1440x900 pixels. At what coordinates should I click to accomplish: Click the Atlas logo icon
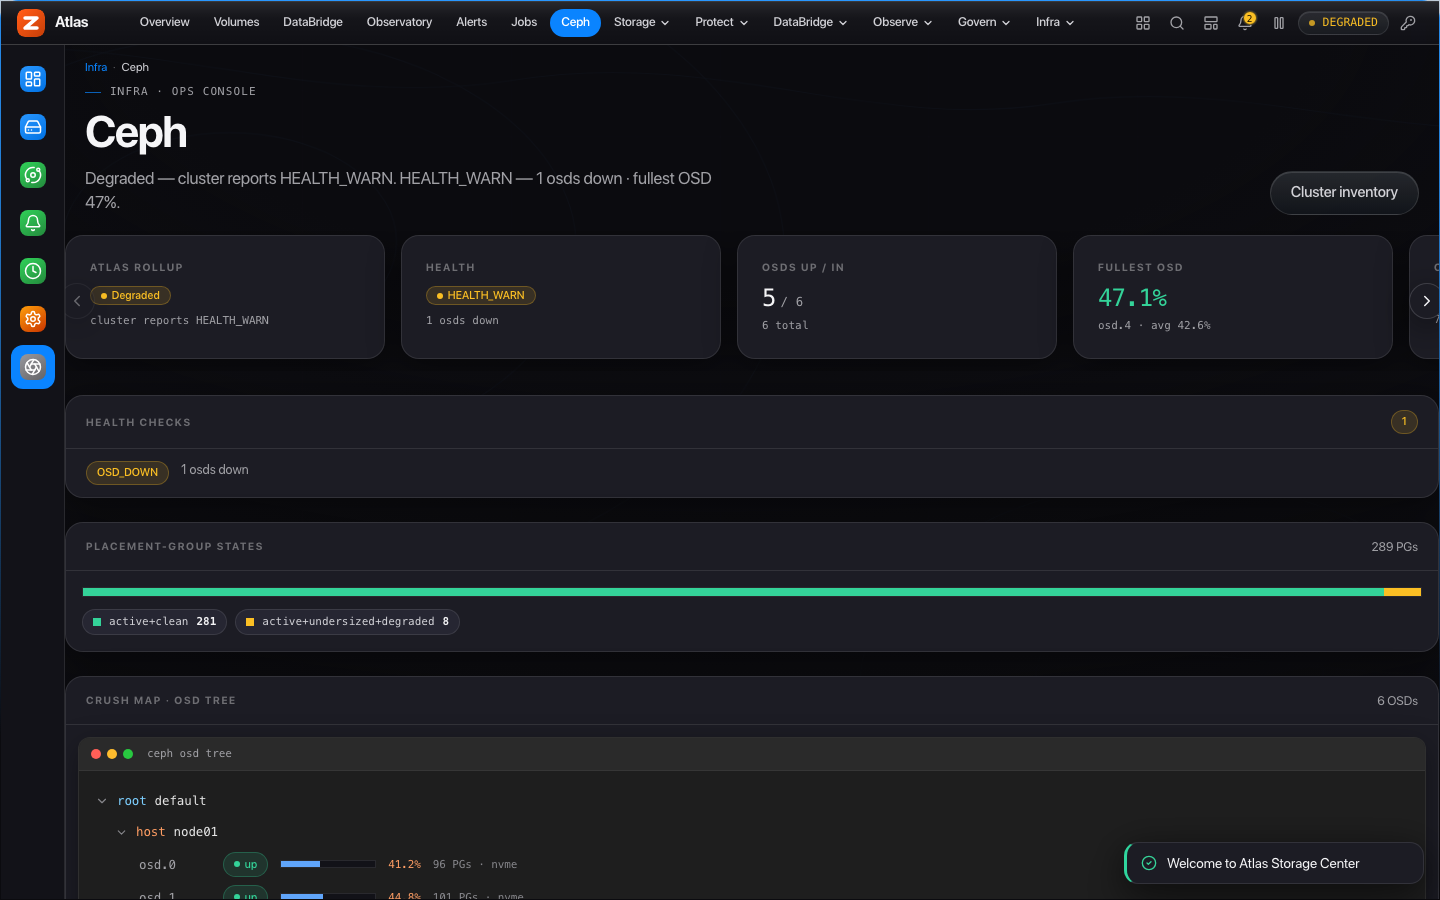(31, 22)
